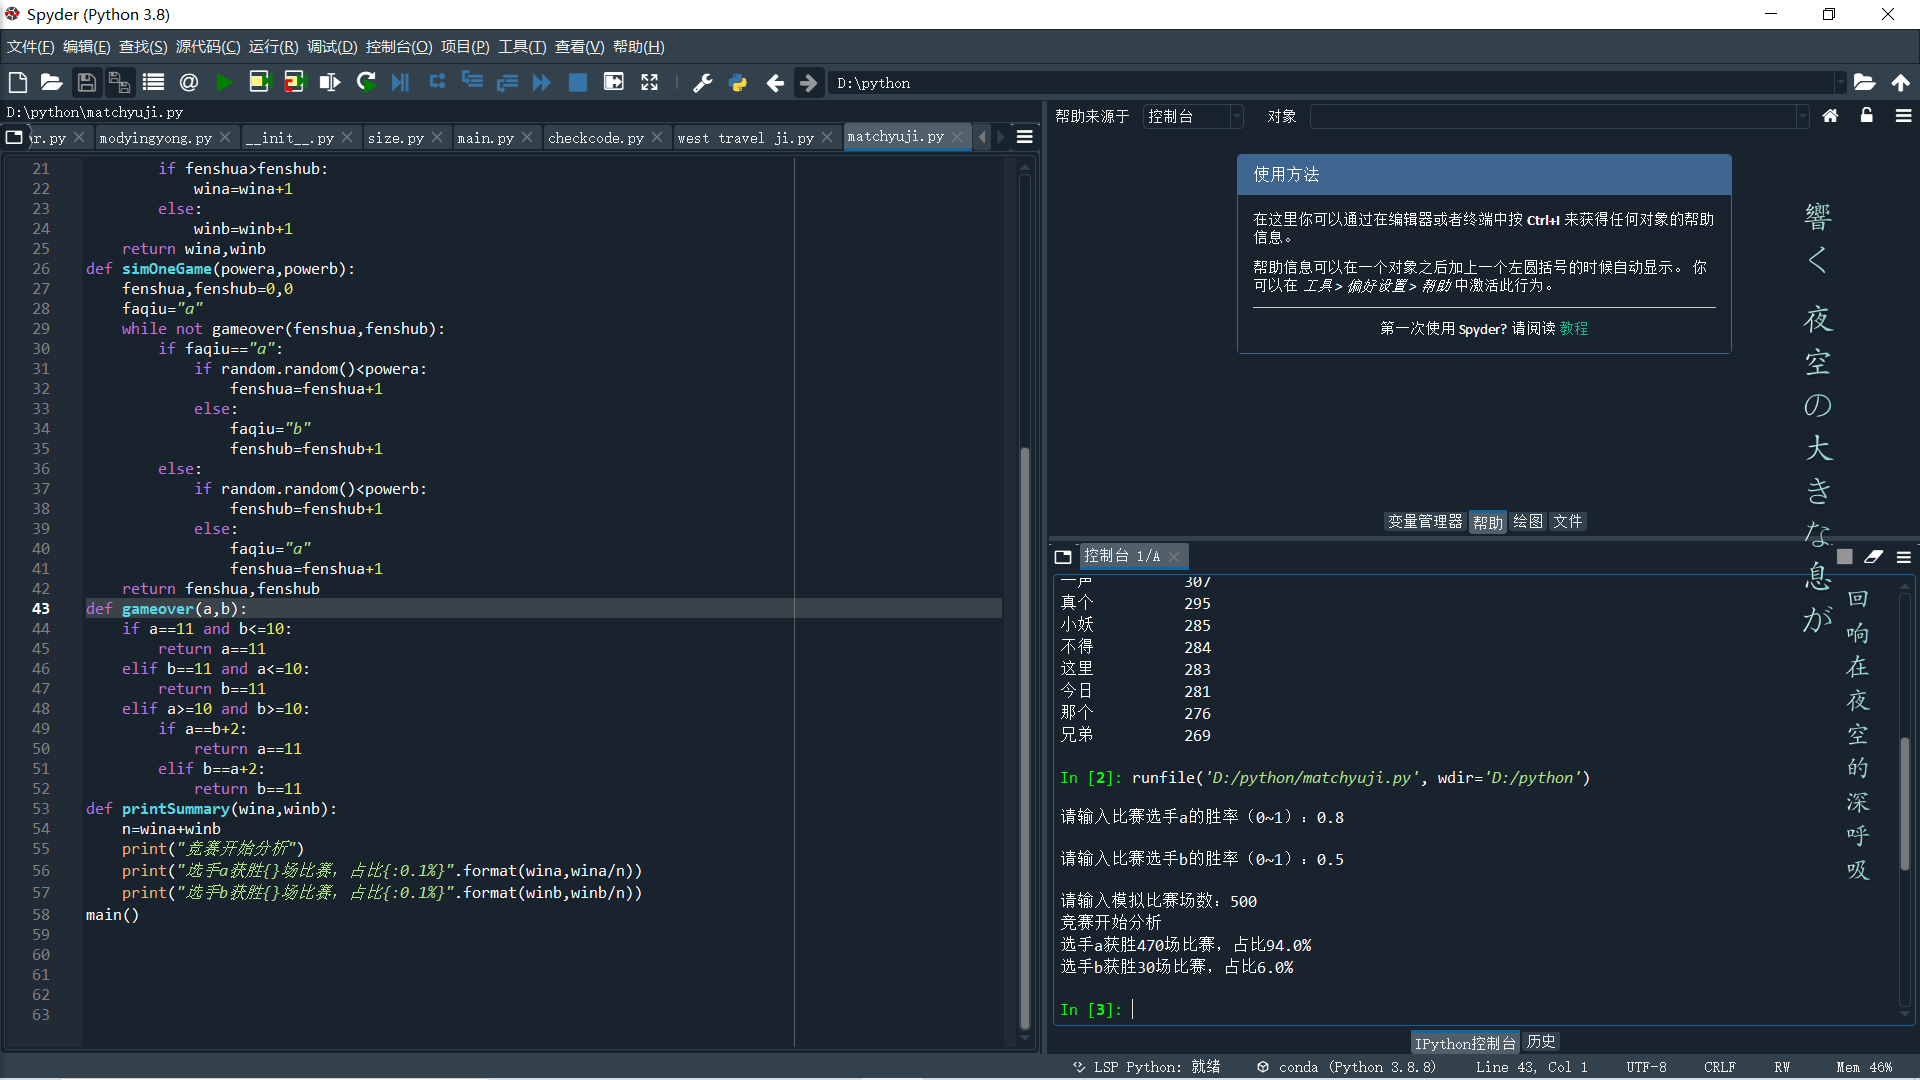Open Preferences with the wrench icon
This screenshot has height=1080, width=1920.
point(703,83)
